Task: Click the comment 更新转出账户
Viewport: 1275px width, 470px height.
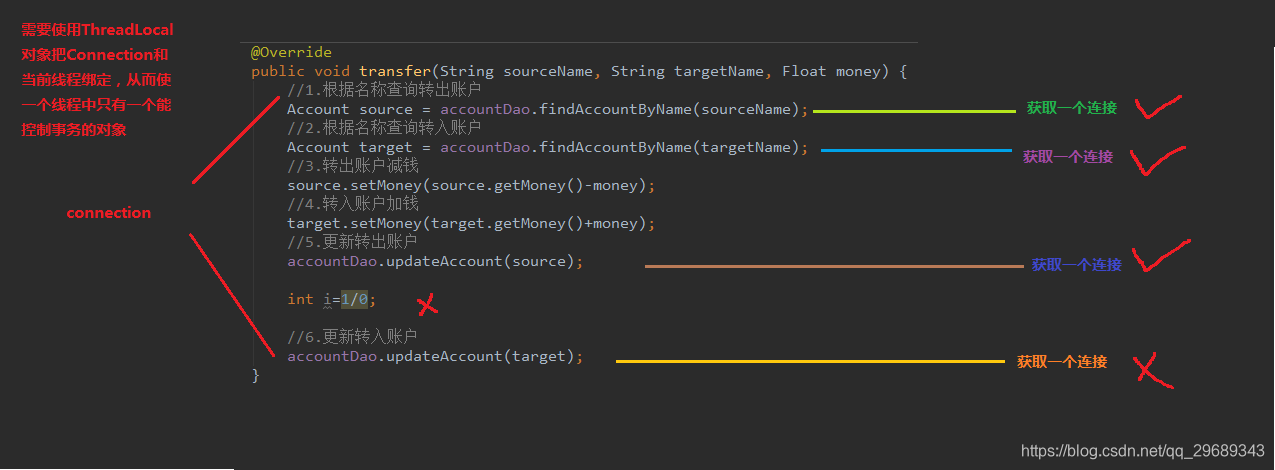Action: [x=352, y=242]
